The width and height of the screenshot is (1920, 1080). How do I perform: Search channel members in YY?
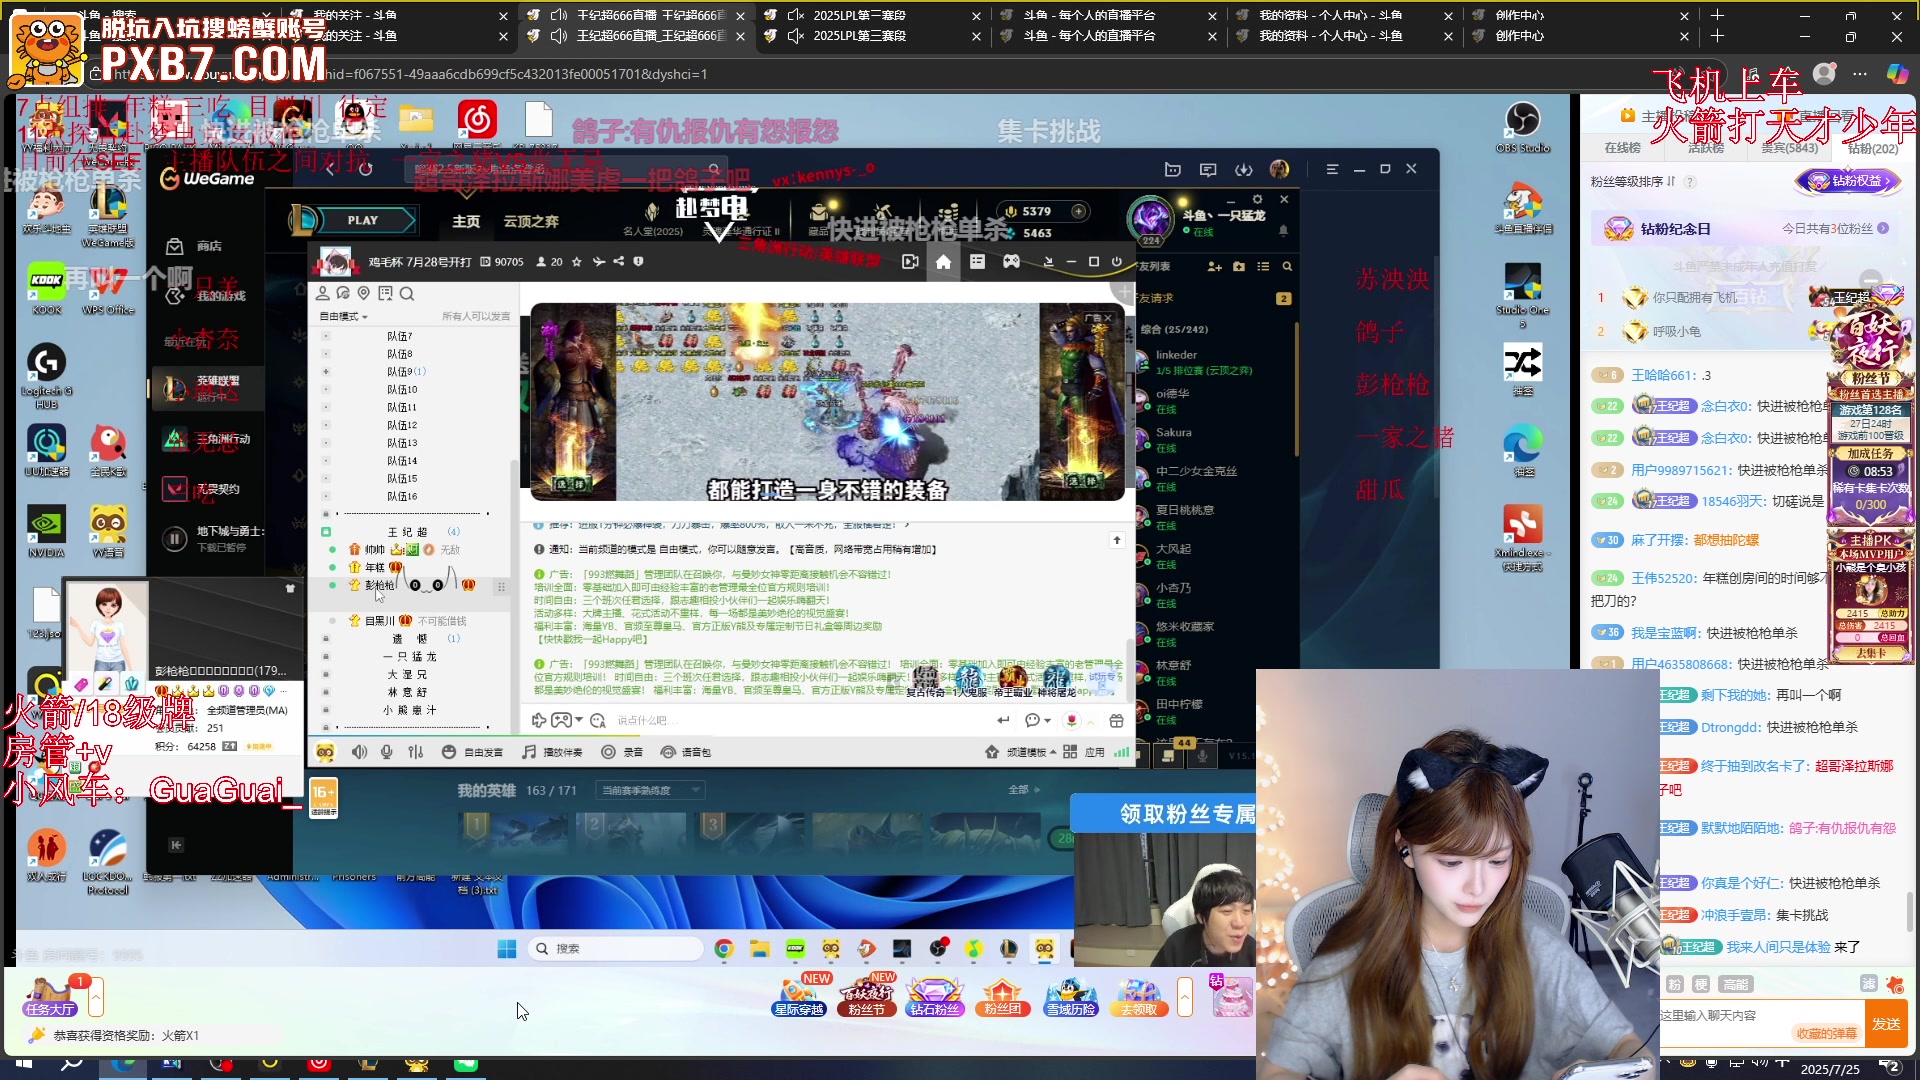pyautogui.click(x=407, y=294)
